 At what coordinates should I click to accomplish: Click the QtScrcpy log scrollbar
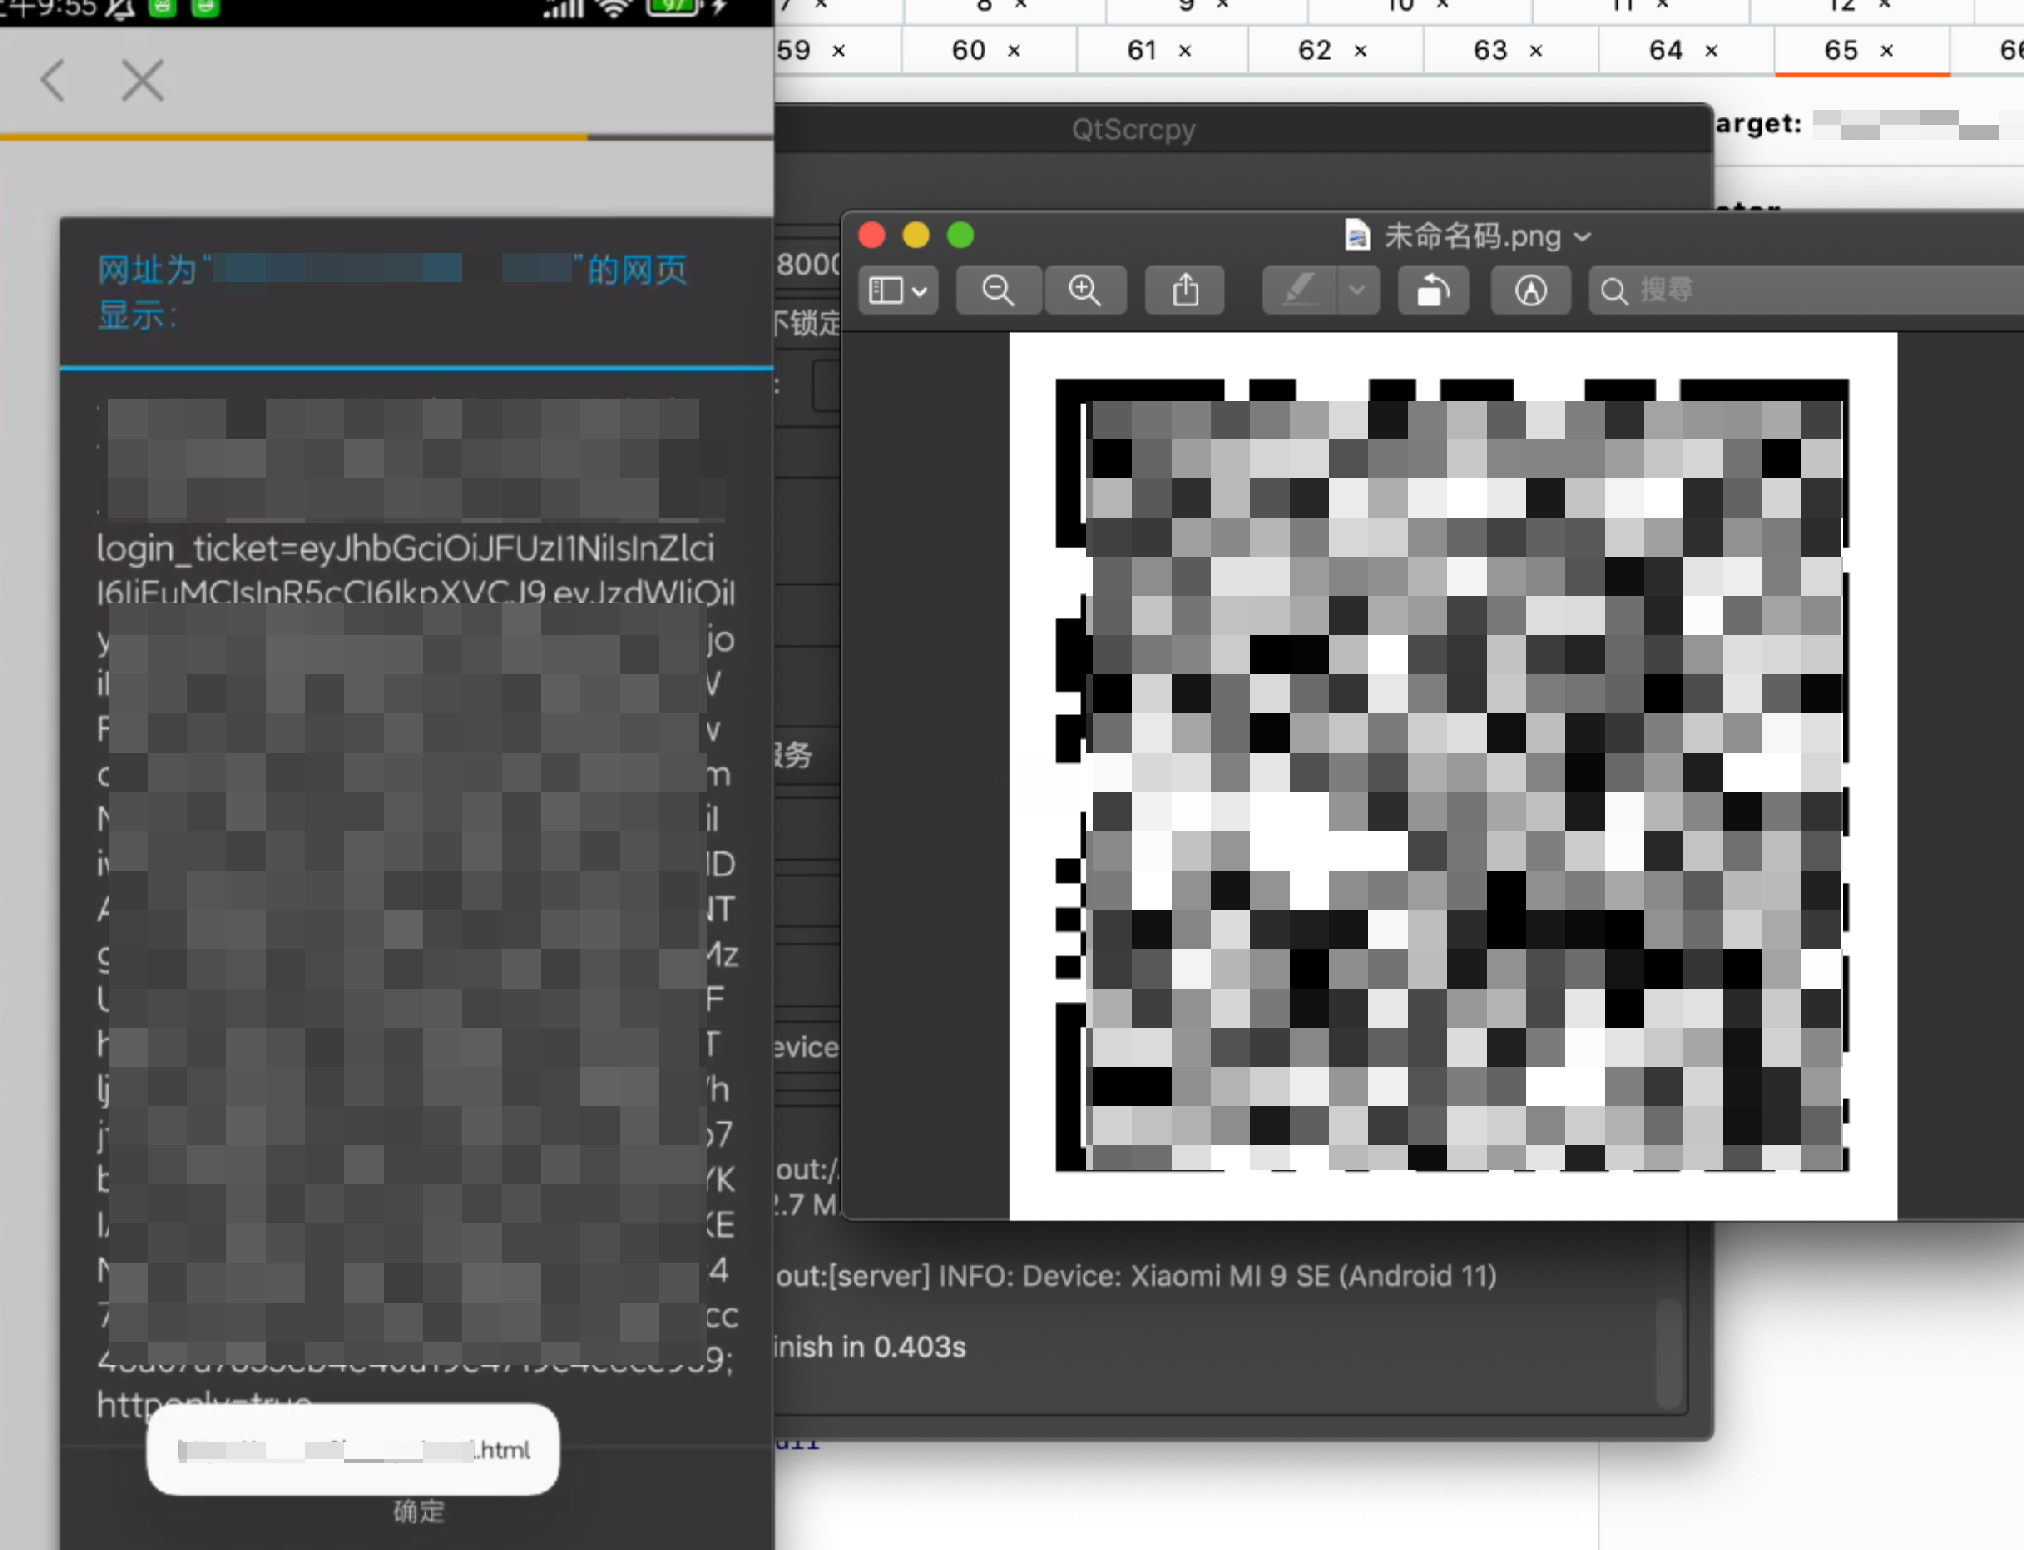tap(1667, 1353)
